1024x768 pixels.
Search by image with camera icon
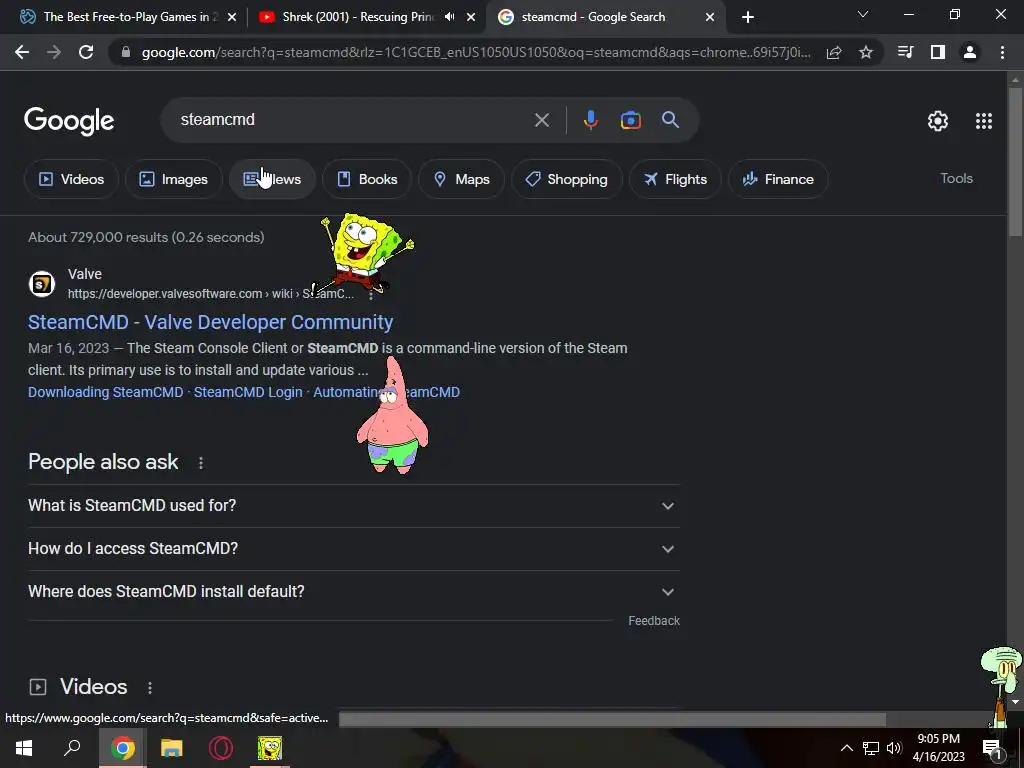[630, 120]
